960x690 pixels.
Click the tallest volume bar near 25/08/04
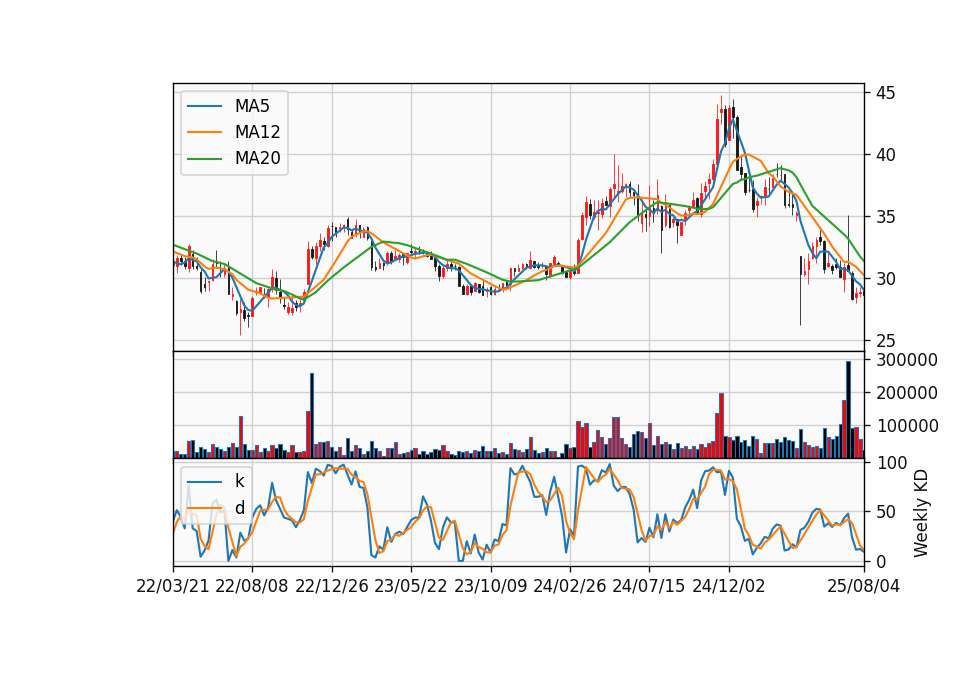(x=848, y=410)
